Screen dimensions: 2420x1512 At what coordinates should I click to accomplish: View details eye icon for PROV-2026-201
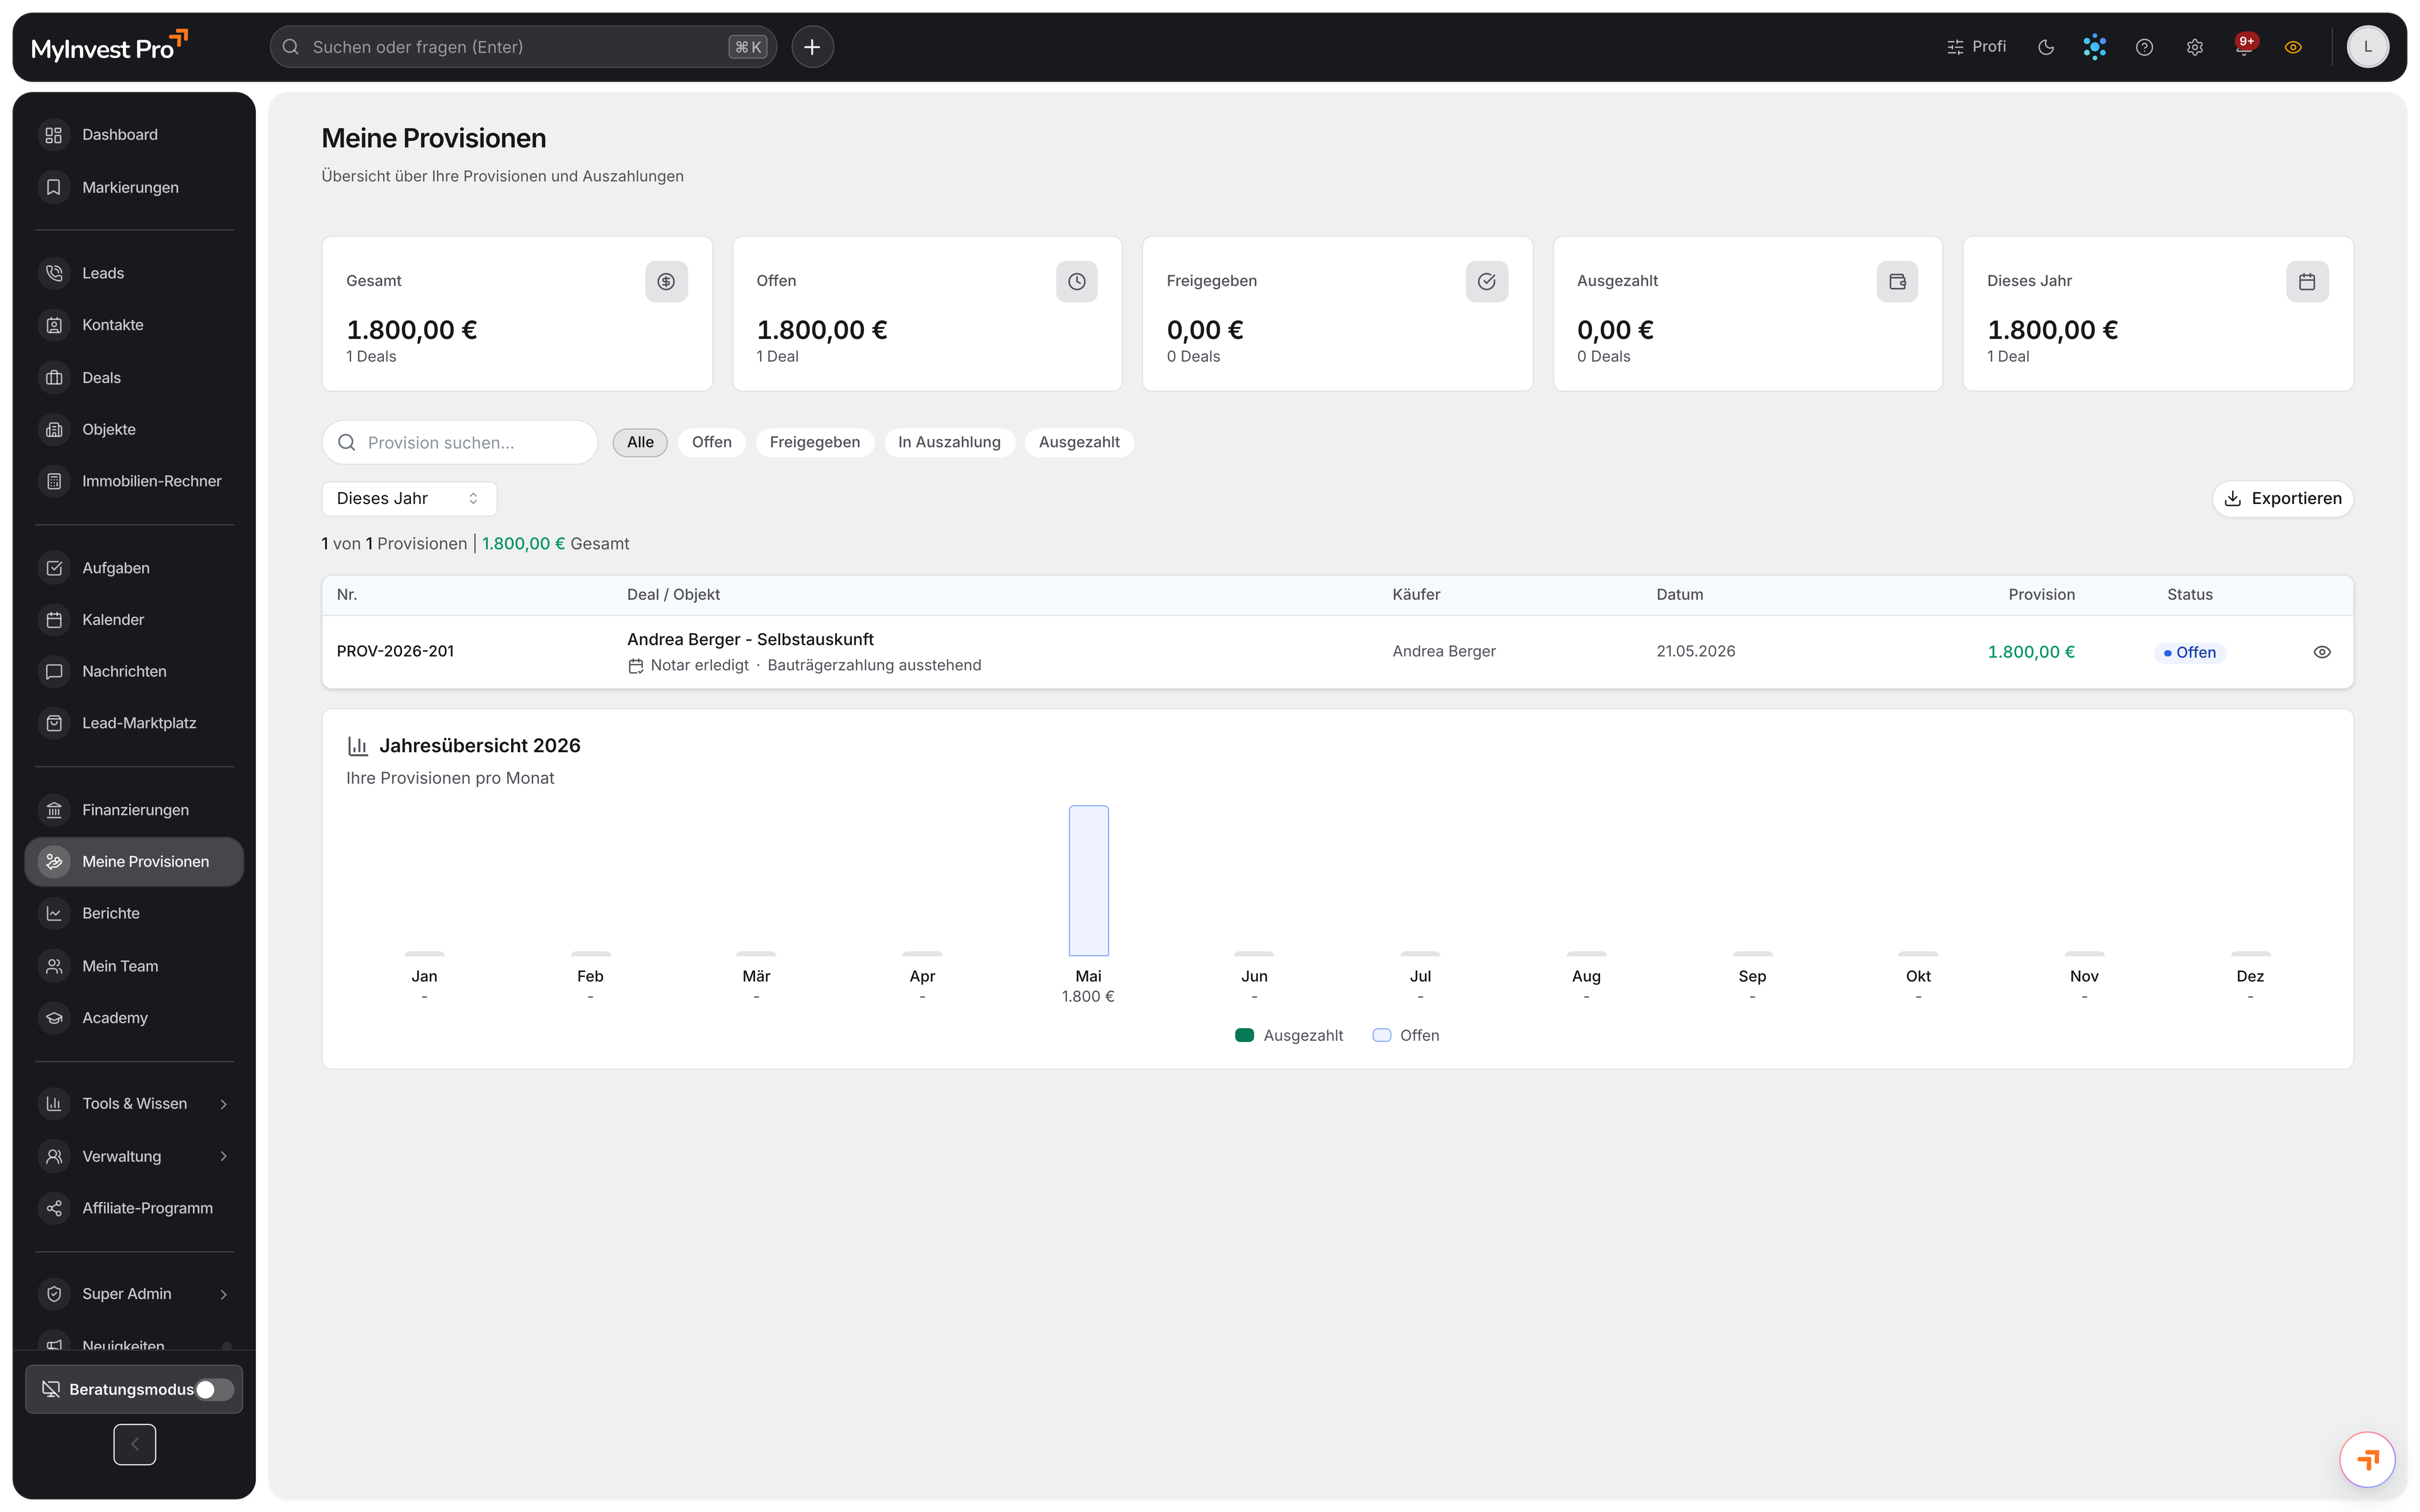point(2322,652)
